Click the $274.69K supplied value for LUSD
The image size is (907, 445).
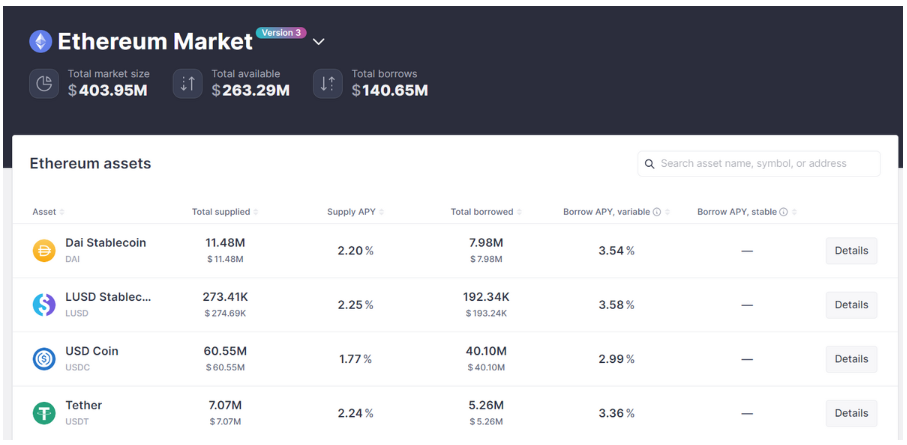(x=225, y=314)
